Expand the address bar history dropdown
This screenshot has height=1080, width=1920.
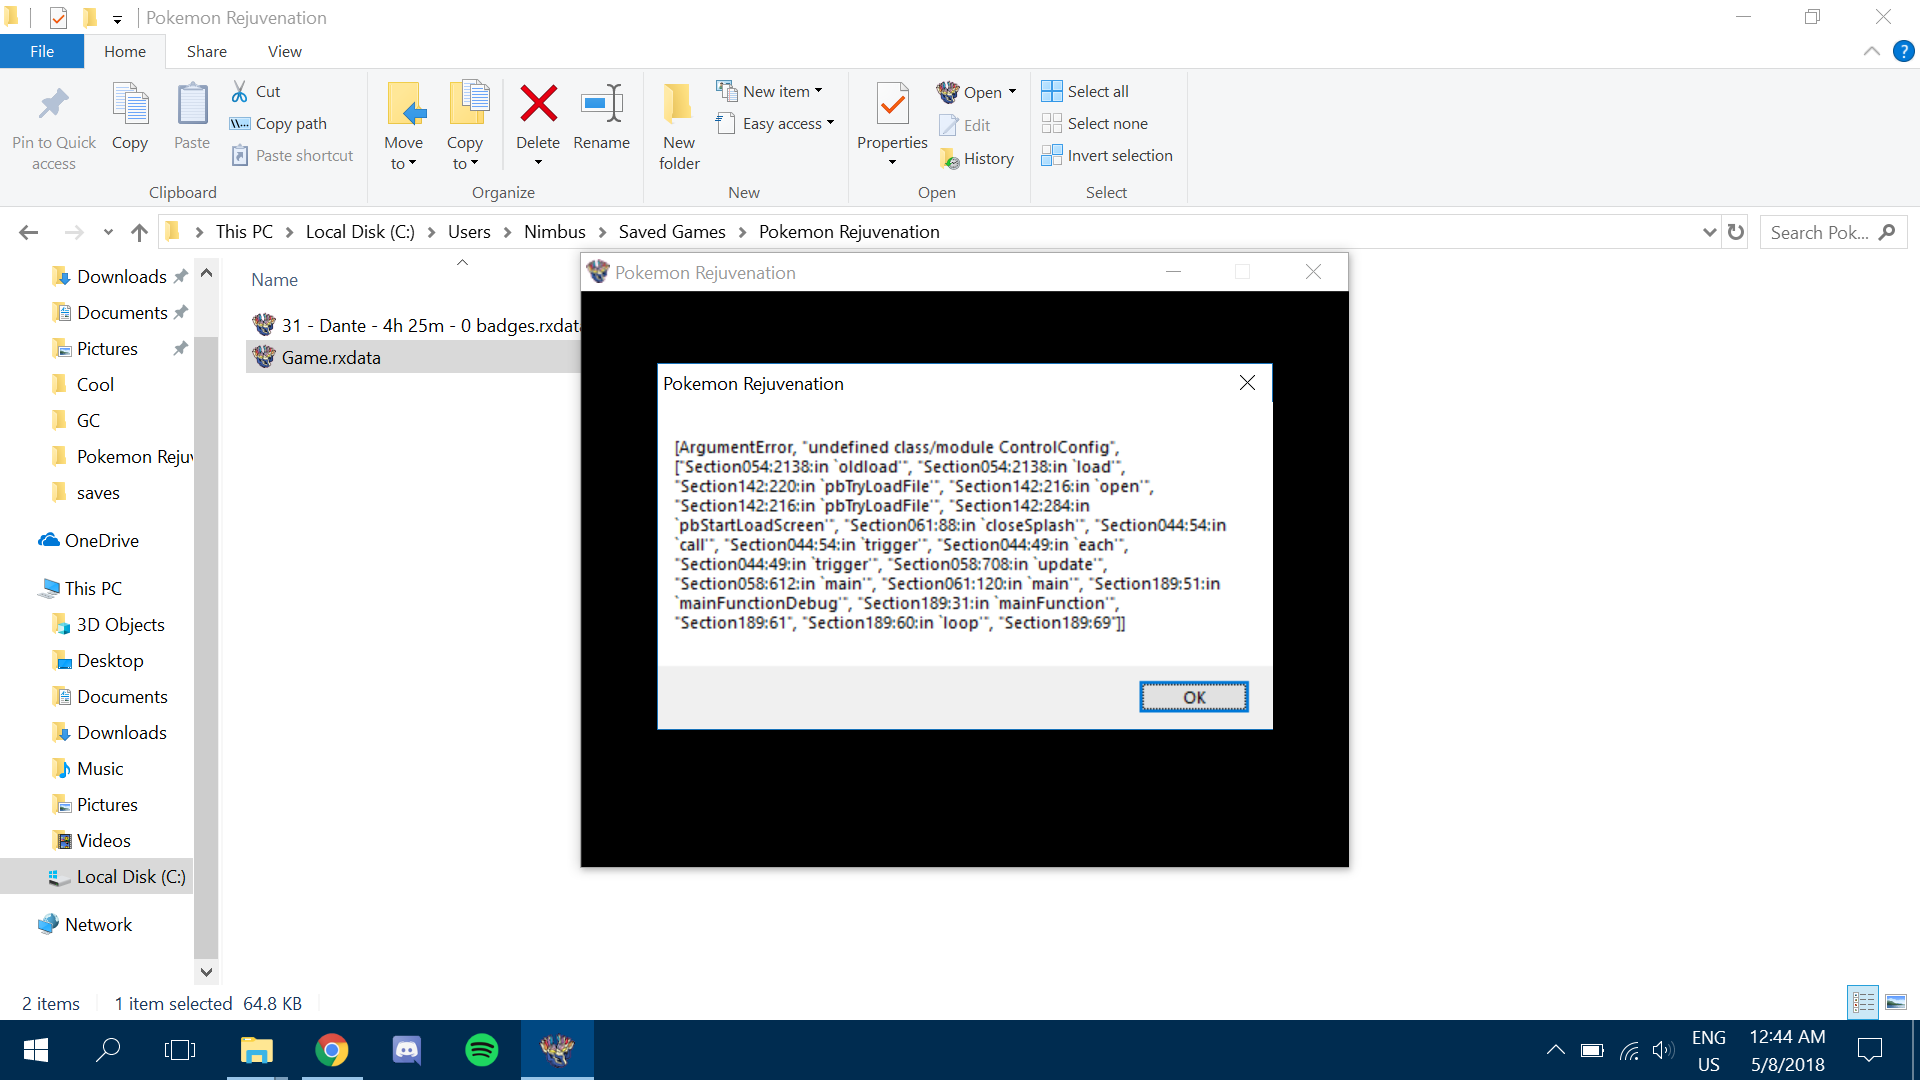[1709, 232]
